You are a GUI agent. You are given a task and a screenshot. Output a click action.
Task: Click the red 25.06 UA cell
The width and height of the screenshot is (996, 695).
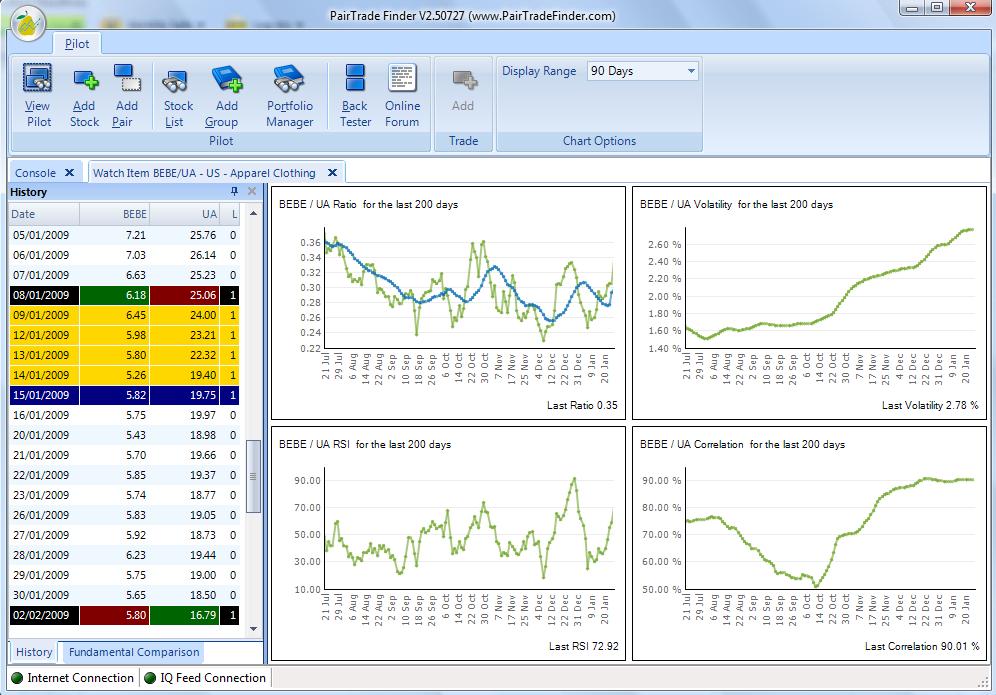point(185,295)
